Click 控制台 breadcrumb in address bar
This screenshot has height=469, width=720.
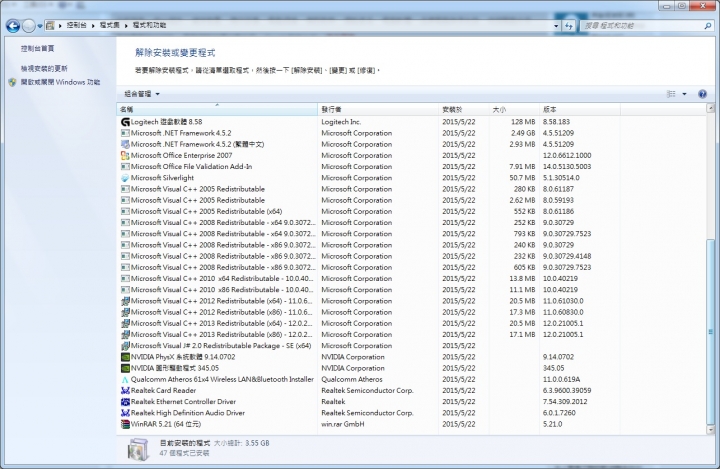point(76,25)
